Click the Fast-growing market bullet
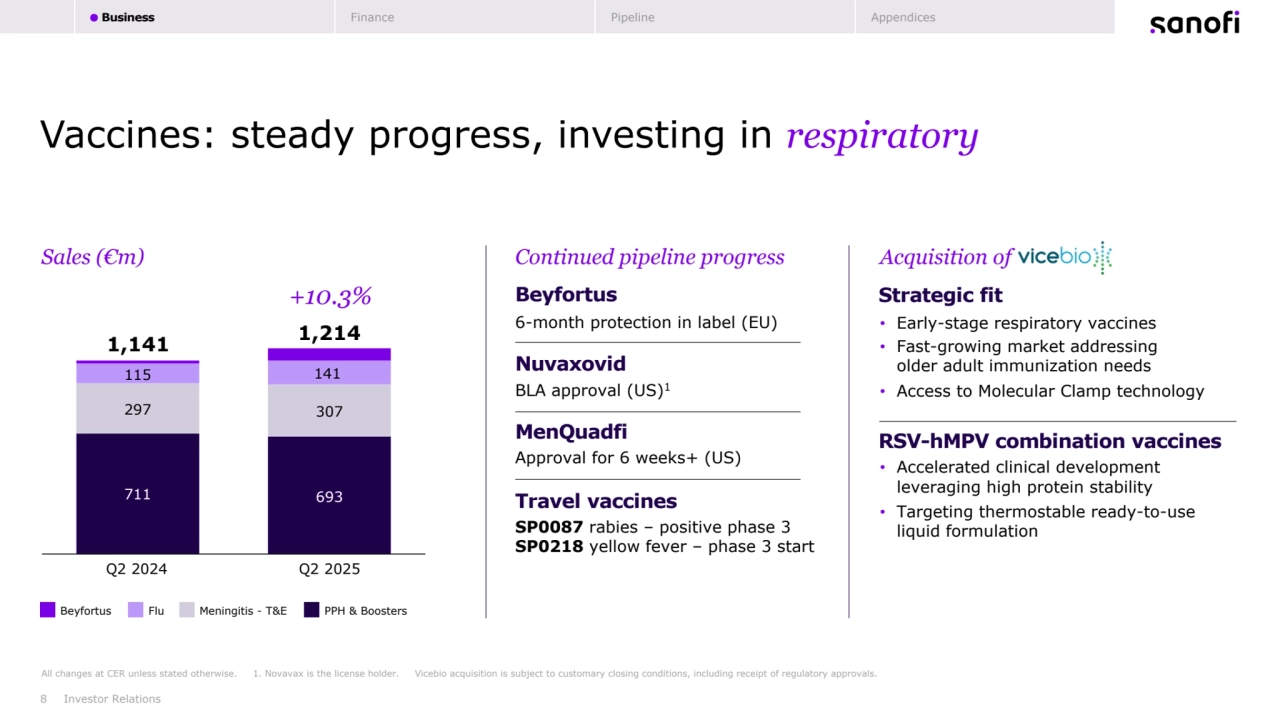 click(x=1026, y=356)
